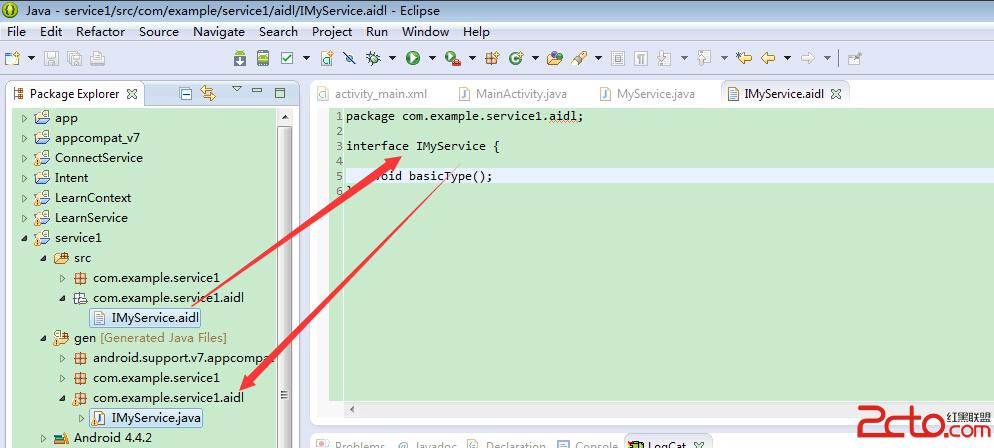Open the Android SDK Manager icon
The width and height of the screenshot is (994, 448).
[x=240, y=58]
